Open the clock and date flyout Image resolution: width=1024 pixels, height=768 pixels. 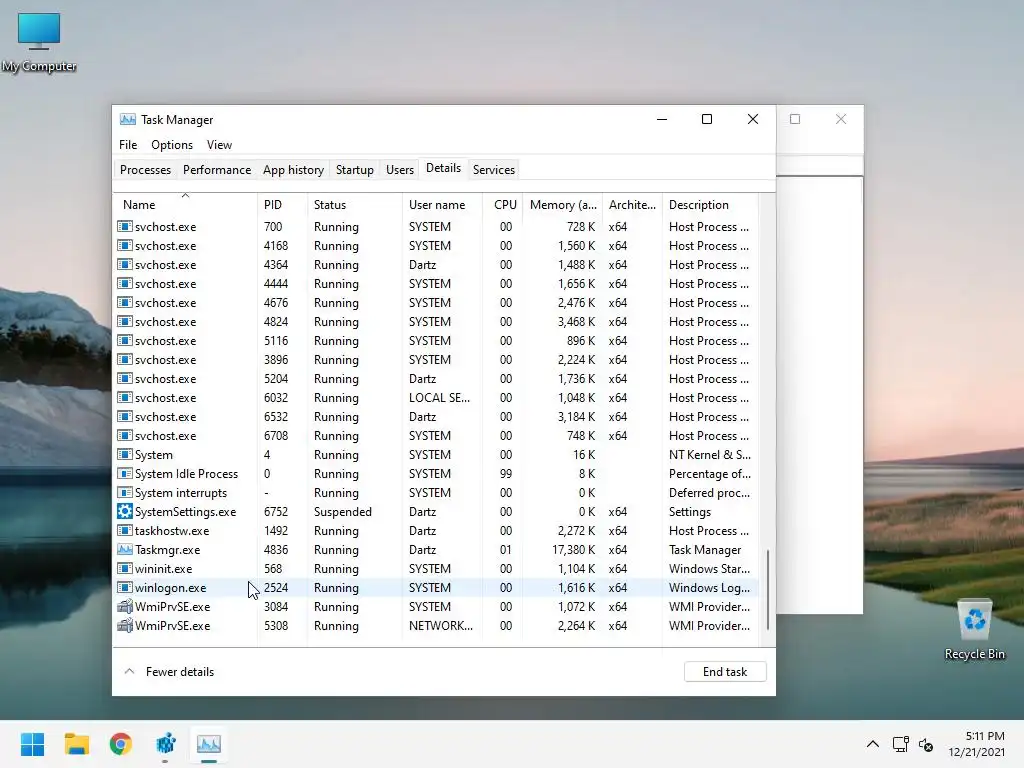[976, 744]
